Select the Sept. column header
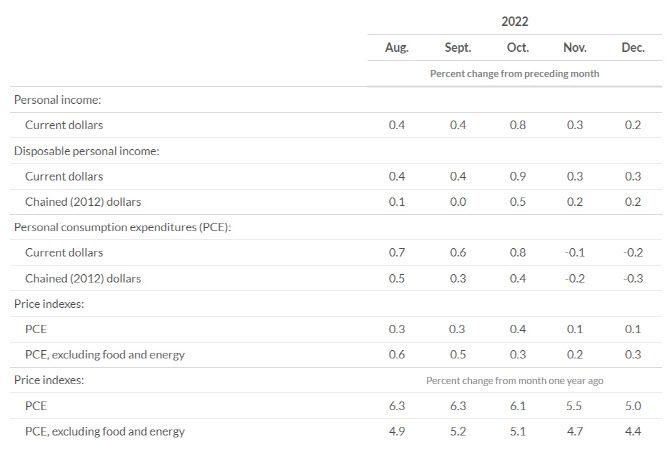Image resolution: width=670 pixels, height=452 pixels. [x=457, y=48]
